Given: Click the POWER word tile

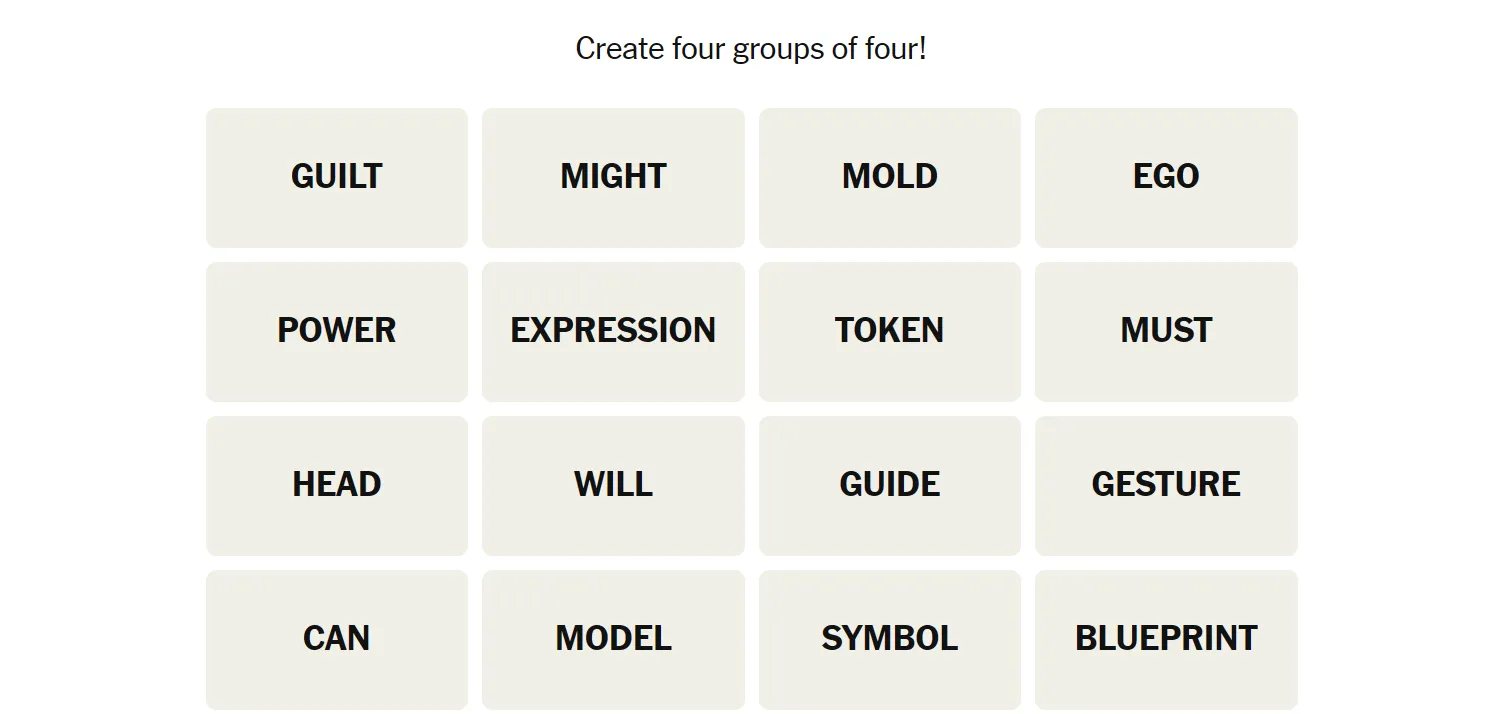Looking at the screenshot, I should (x=337, y=332).
